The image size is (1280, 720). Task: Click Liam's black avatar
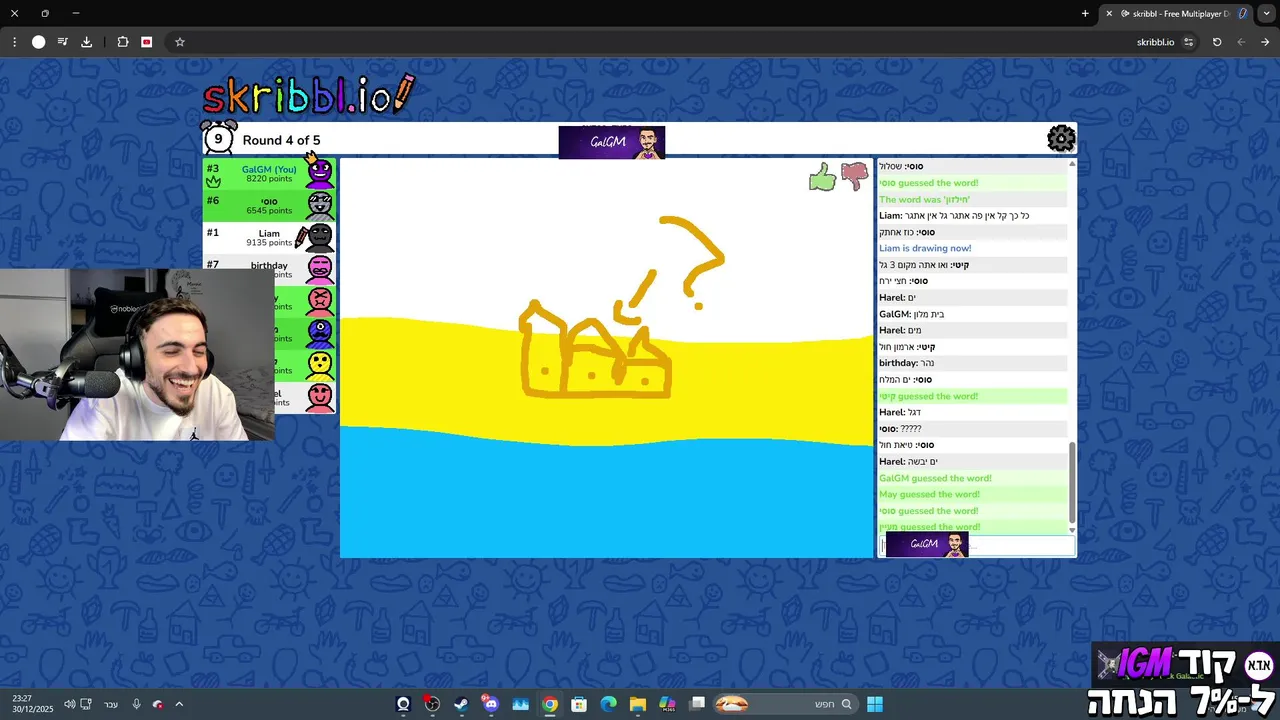(x=317, y=237)
